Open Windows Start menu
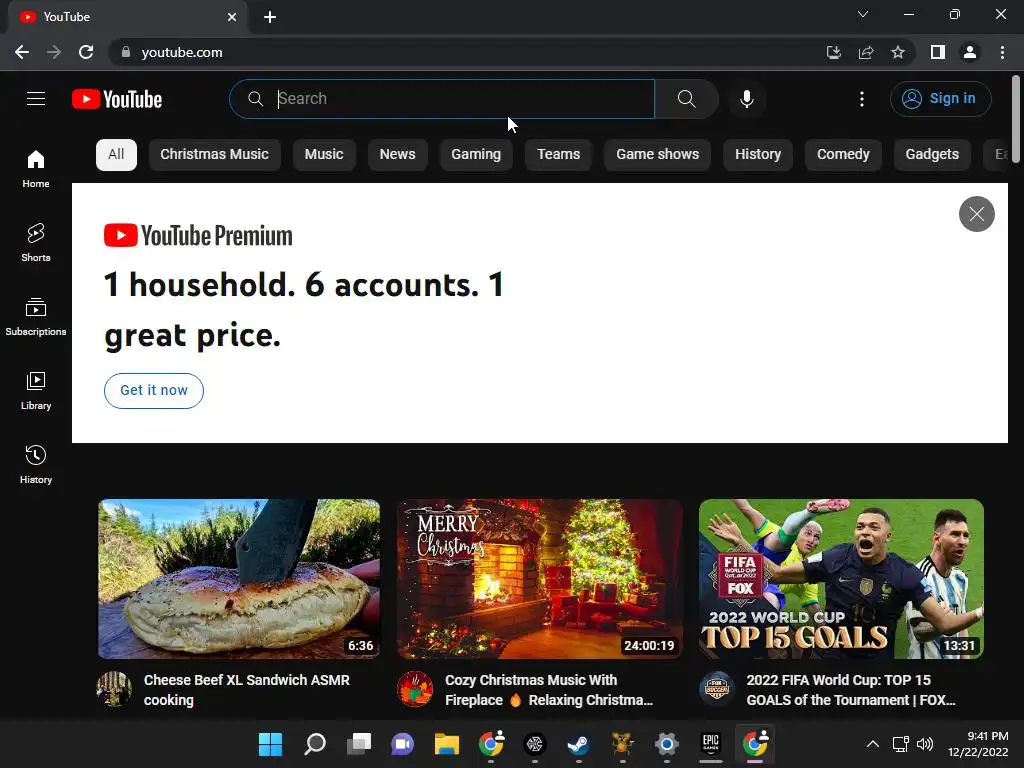 point(270,744)
